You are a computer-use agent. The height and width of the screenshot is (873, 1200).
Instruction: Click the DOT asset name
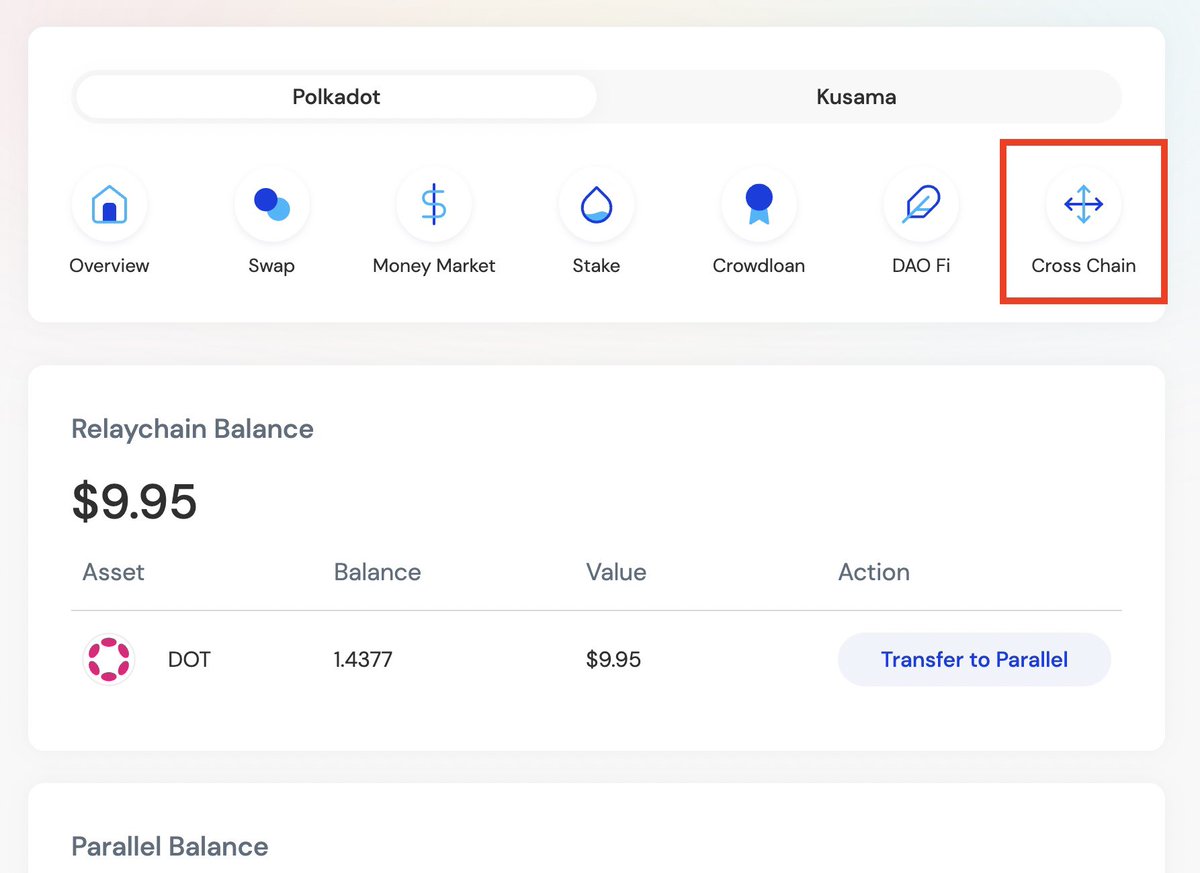189,660
